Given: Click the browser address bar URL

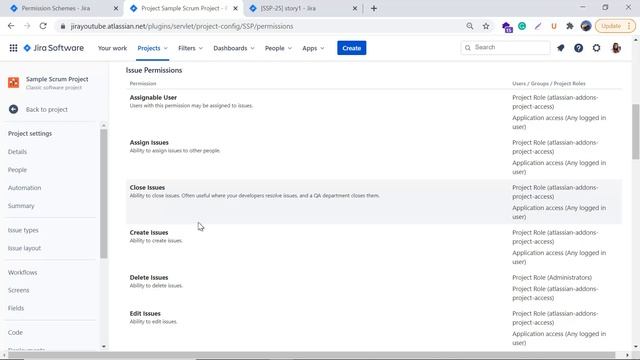Looking at the screenshot, I should coord(182,26).
